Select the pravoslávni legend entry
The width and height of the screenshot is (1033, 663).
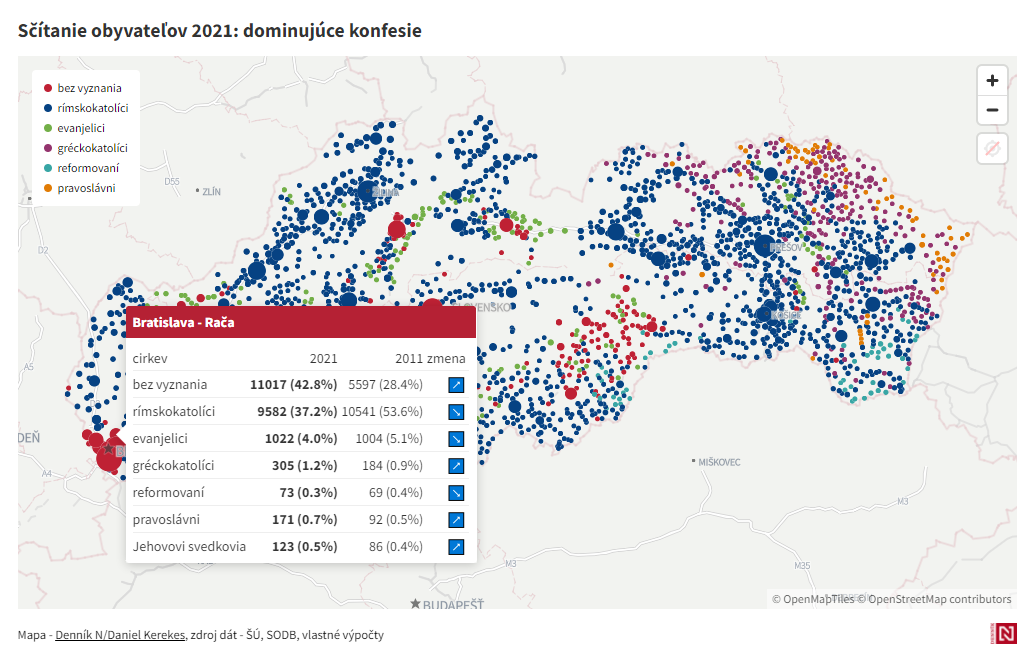coord(86,188)
